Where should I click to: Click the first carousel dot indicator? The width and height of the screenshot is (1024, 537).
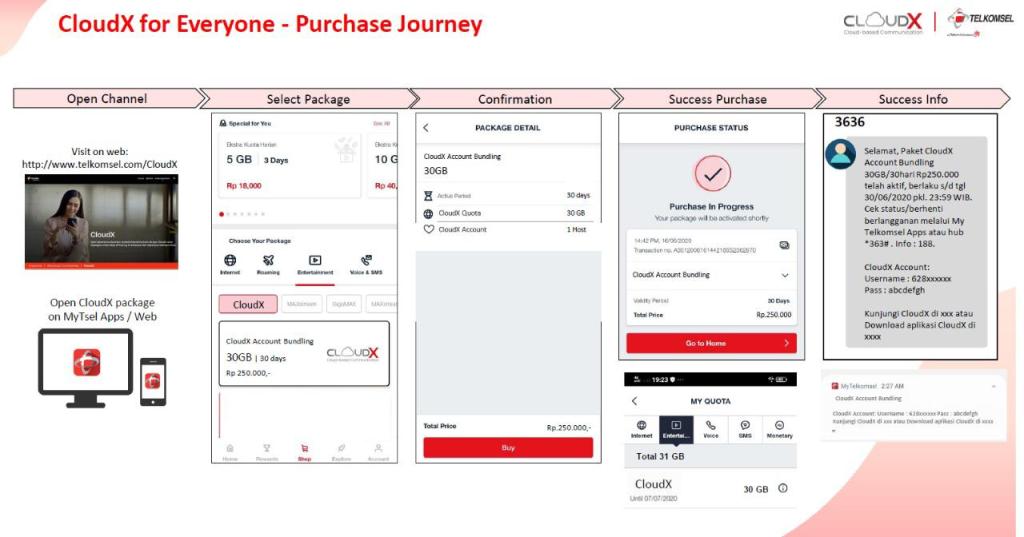221,214
